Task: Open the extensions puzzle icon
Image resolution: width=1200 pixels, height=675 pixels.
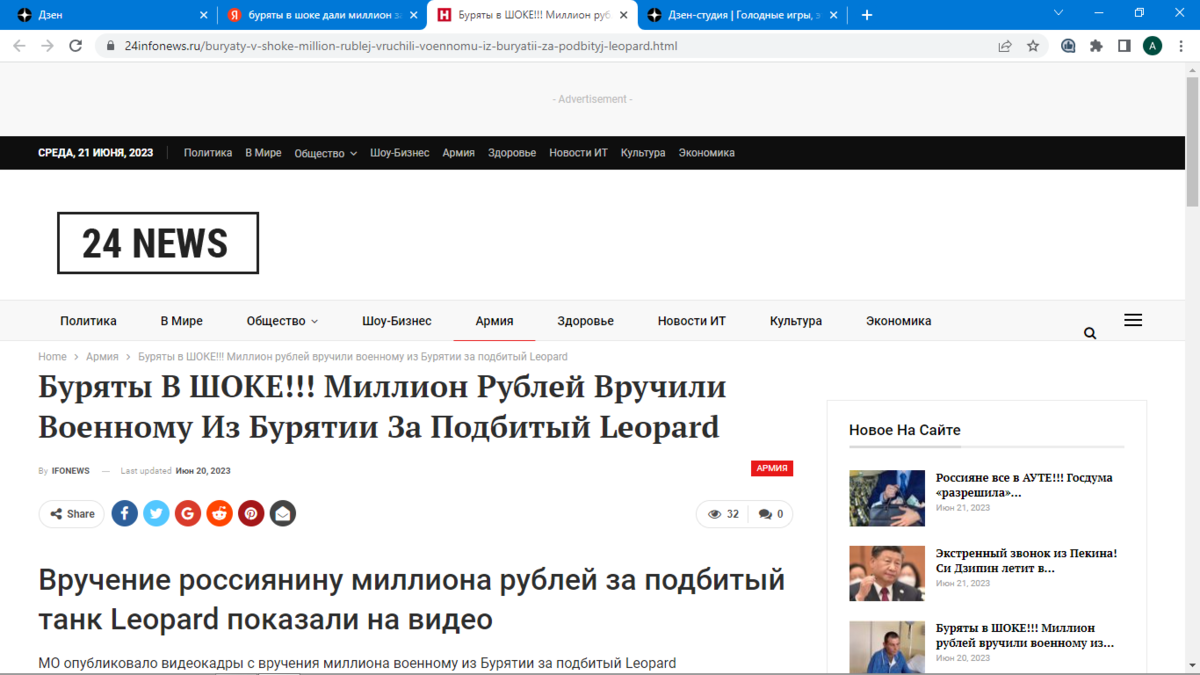Action: [x=1096, y=46]
